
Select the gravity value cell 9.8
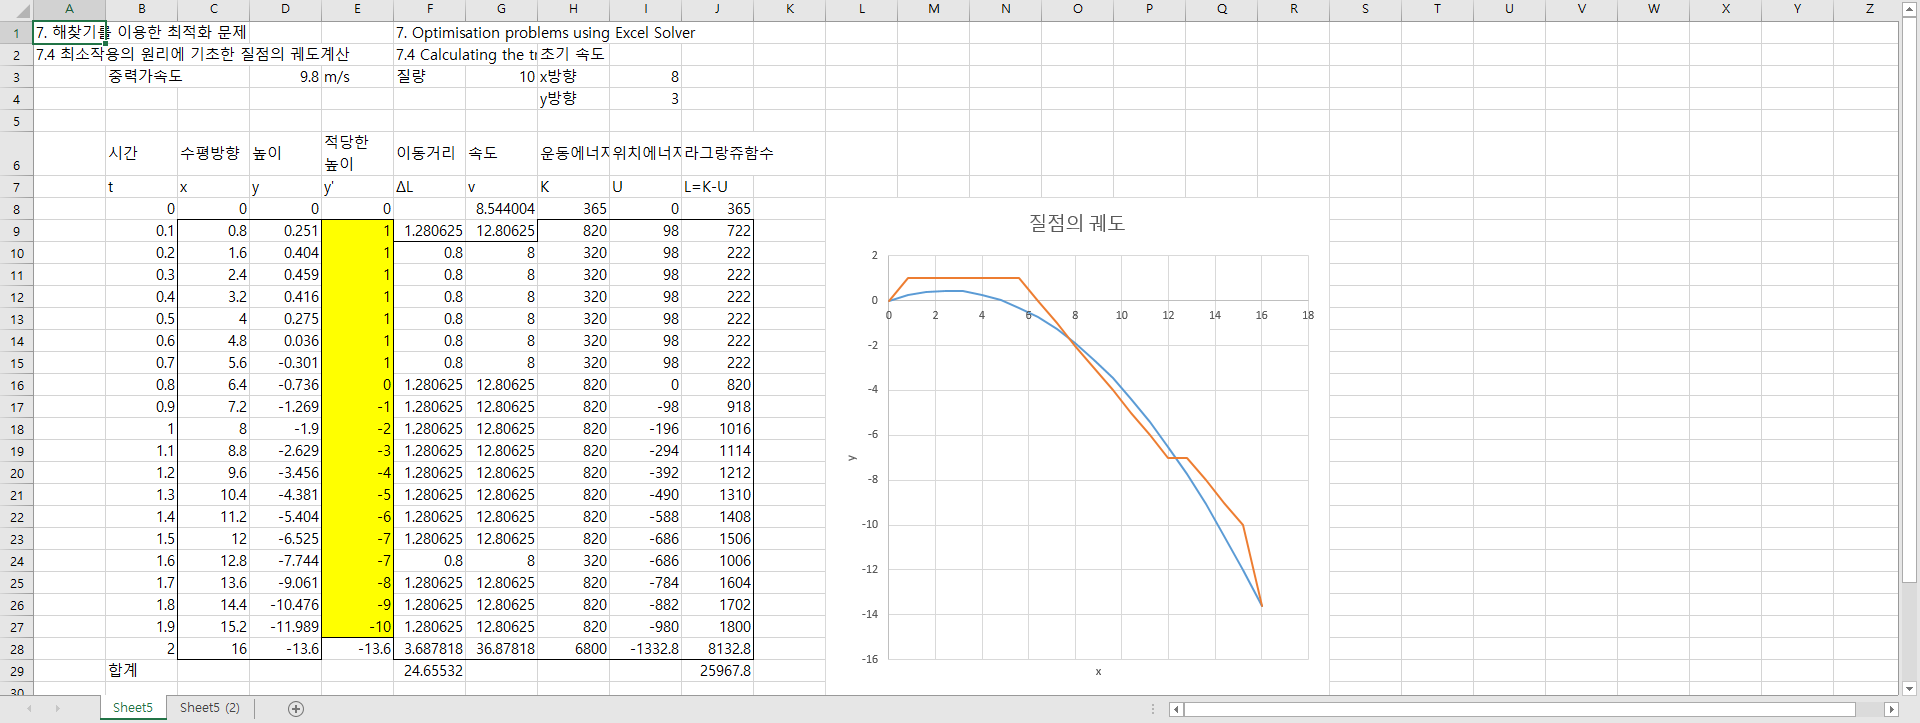[285, 77]
